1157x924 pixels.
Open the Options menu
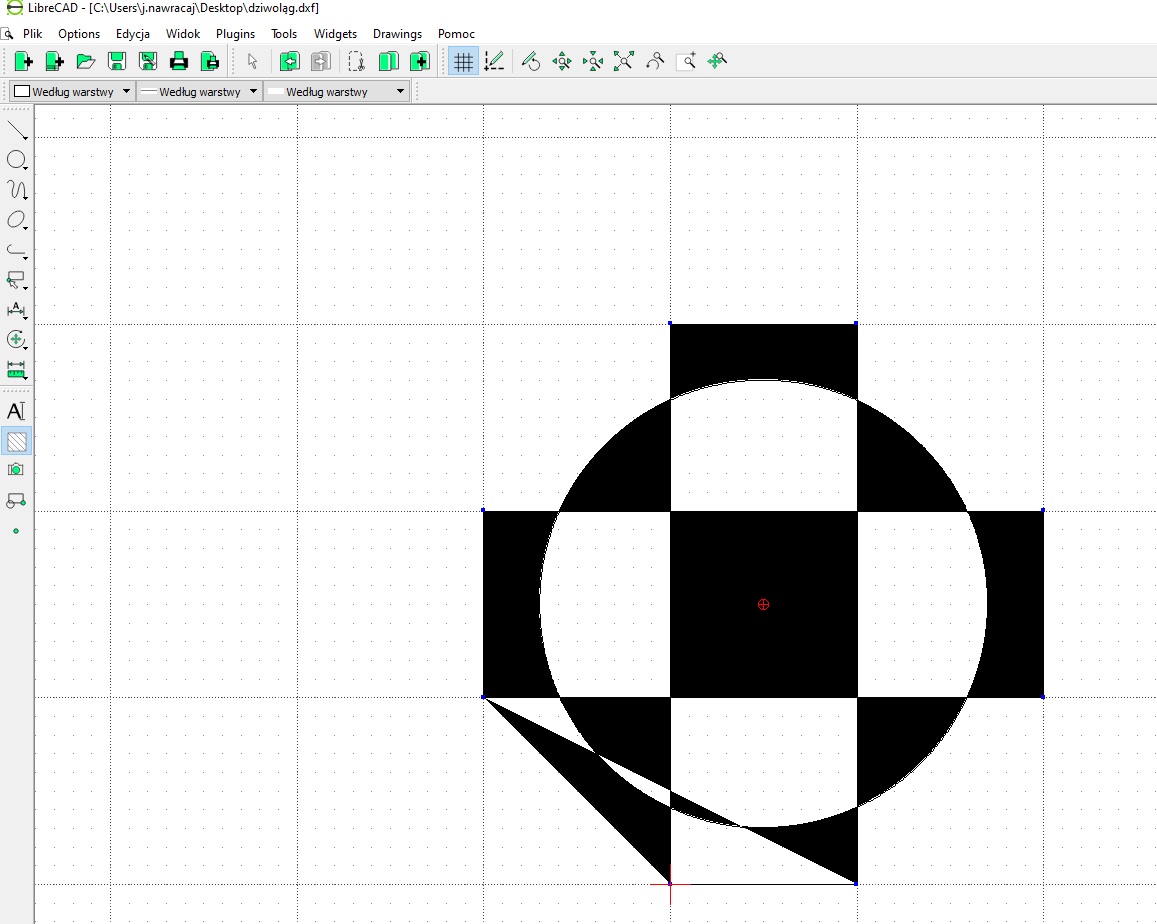click(x=79, y=34)
